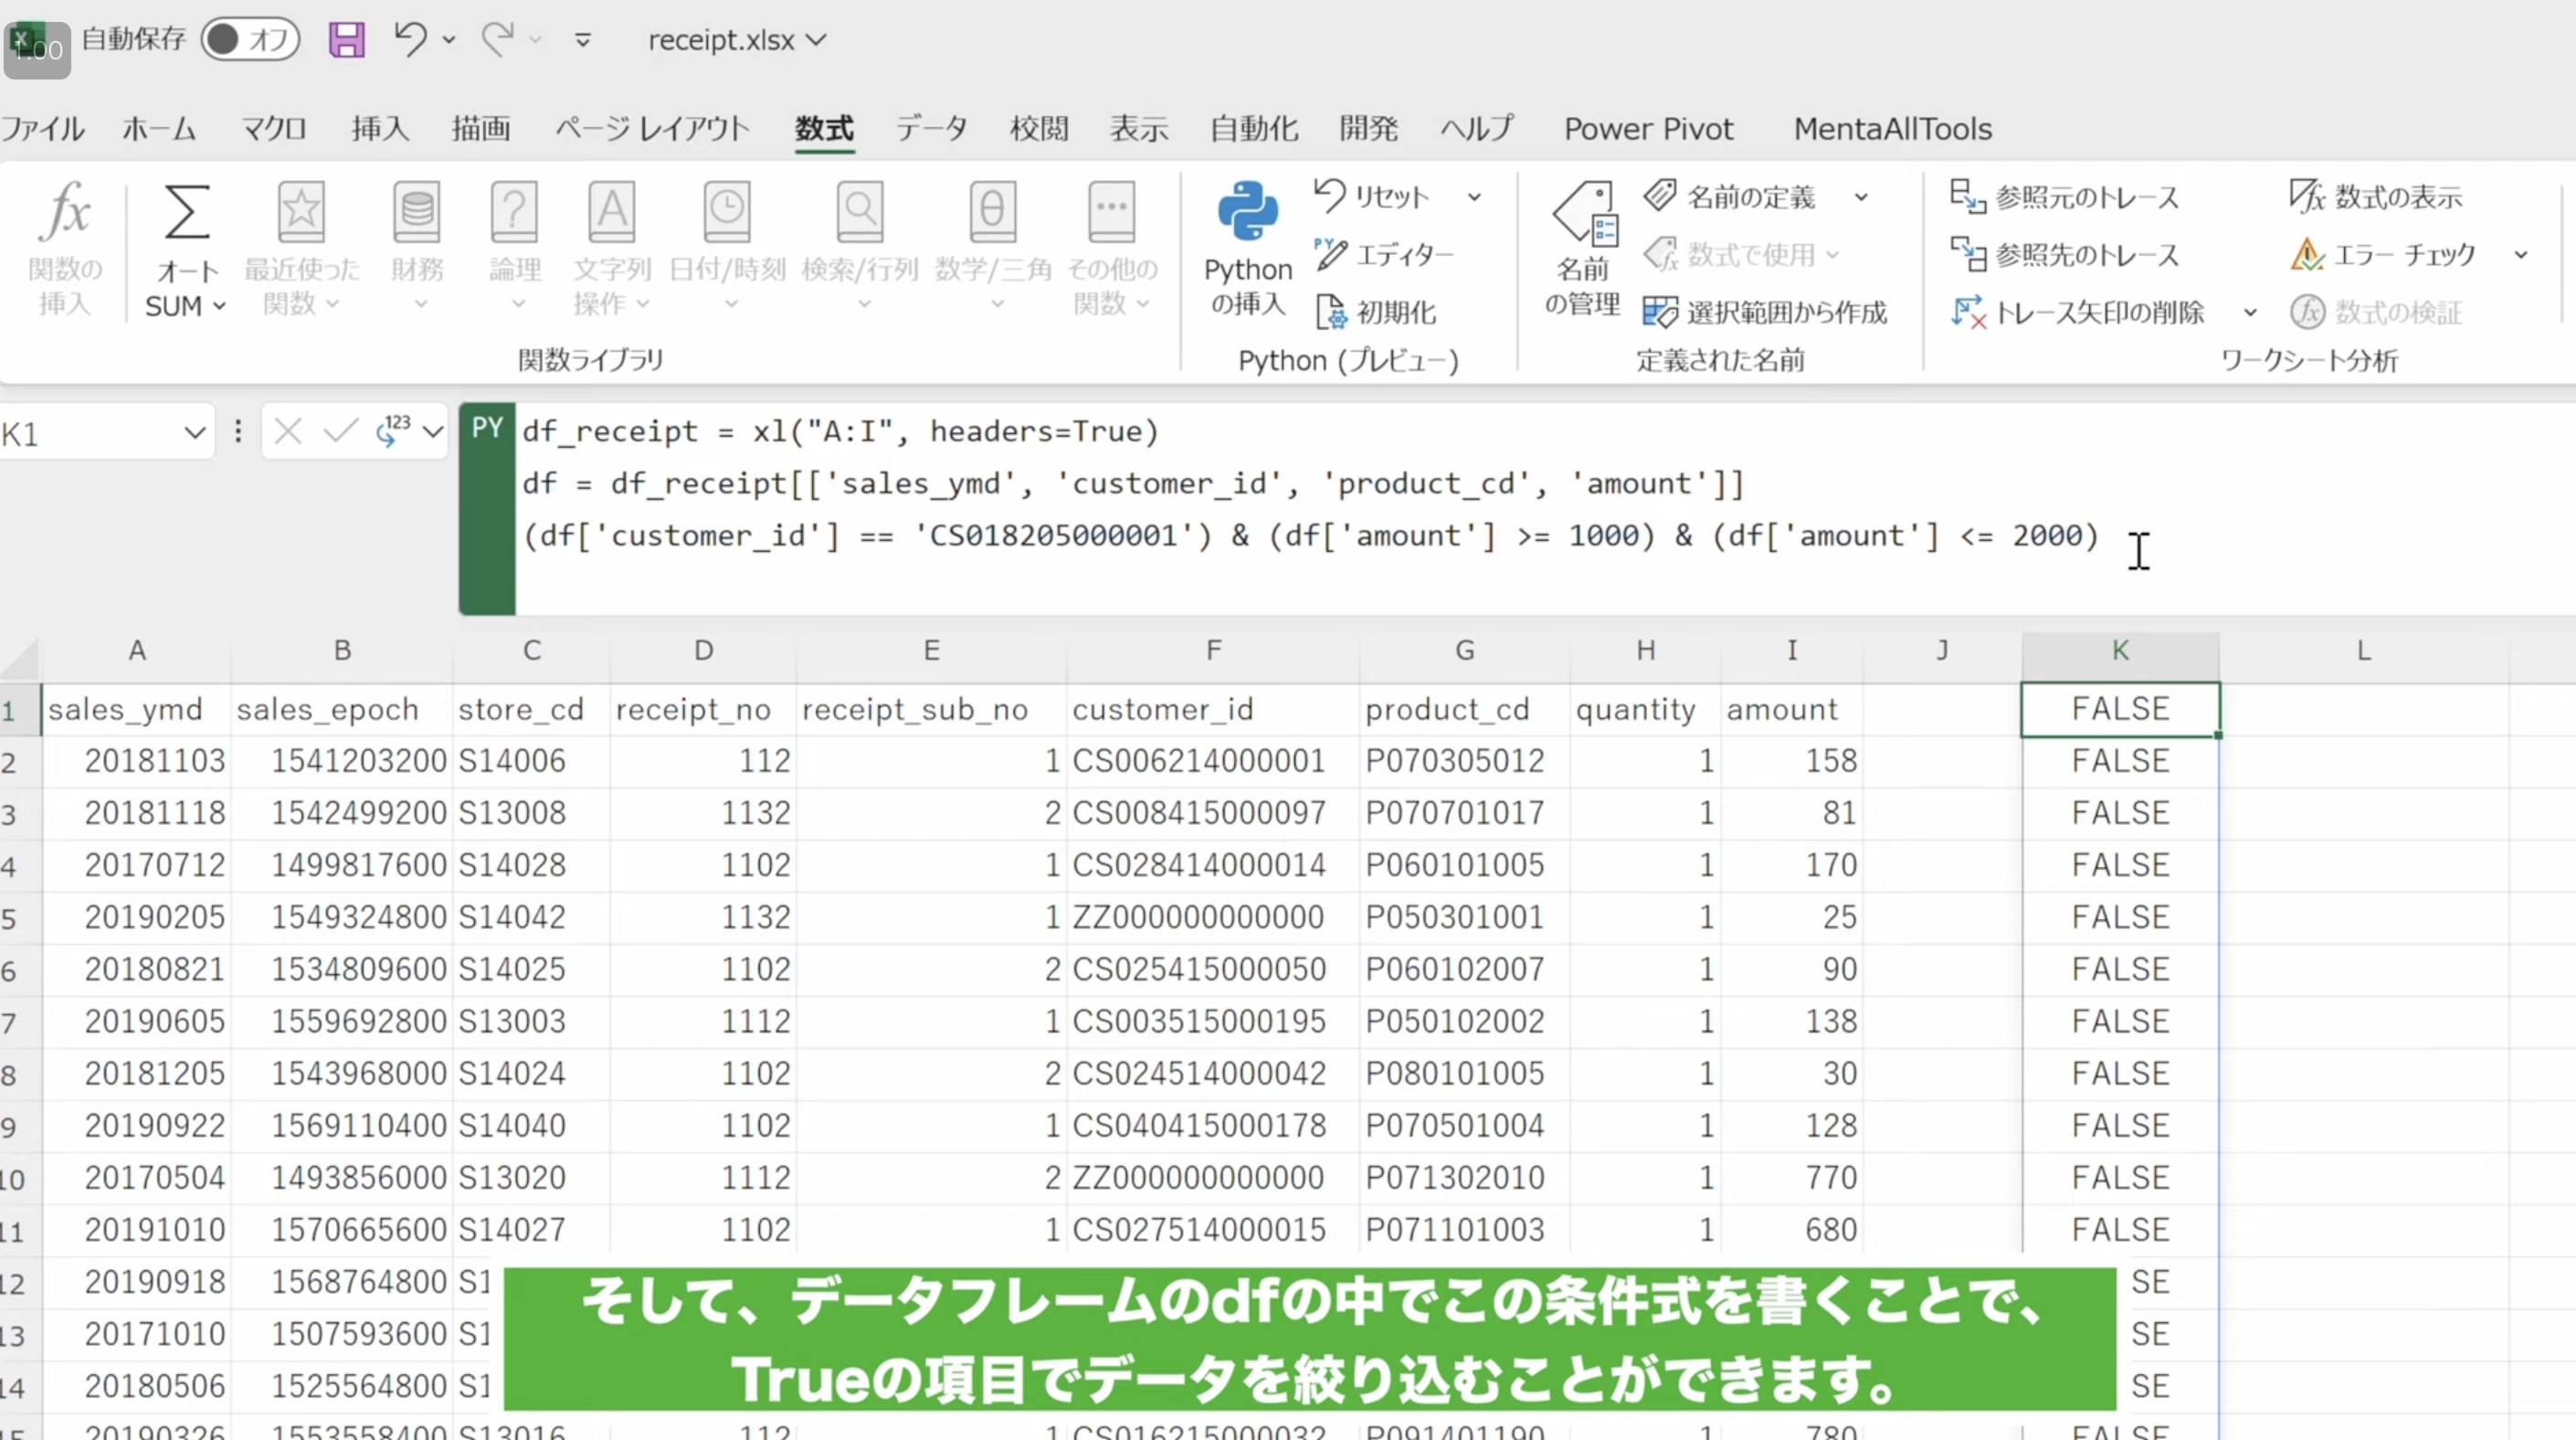2576x1440 pixels.
Task: Click cell with P070305012
Action: pyautogui.click(x=1464, y=761)
